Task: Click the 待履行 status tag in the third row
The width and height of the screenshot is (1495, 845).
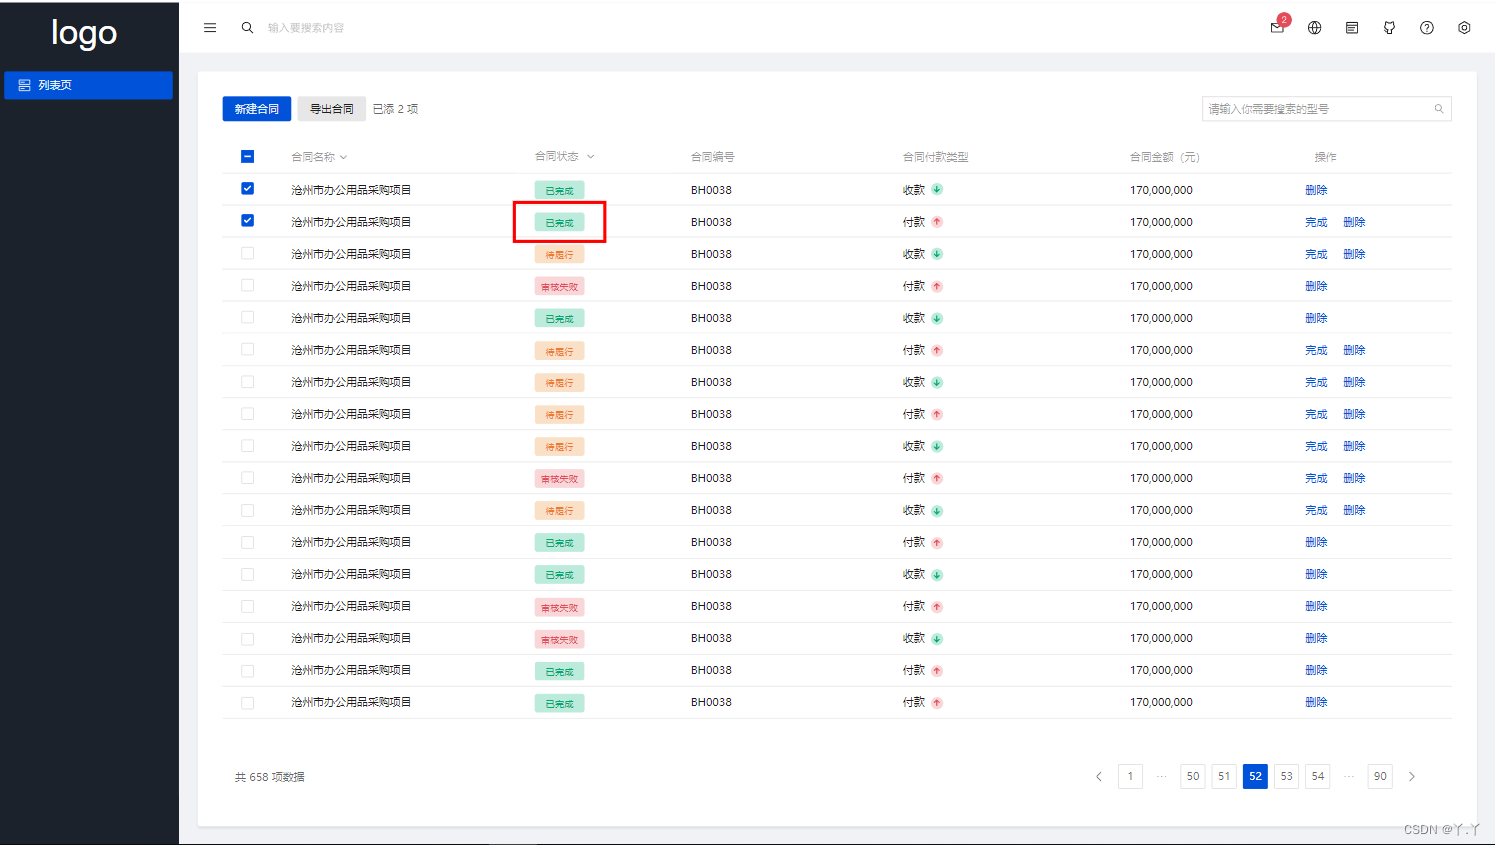Action: [x=559, y=255]
